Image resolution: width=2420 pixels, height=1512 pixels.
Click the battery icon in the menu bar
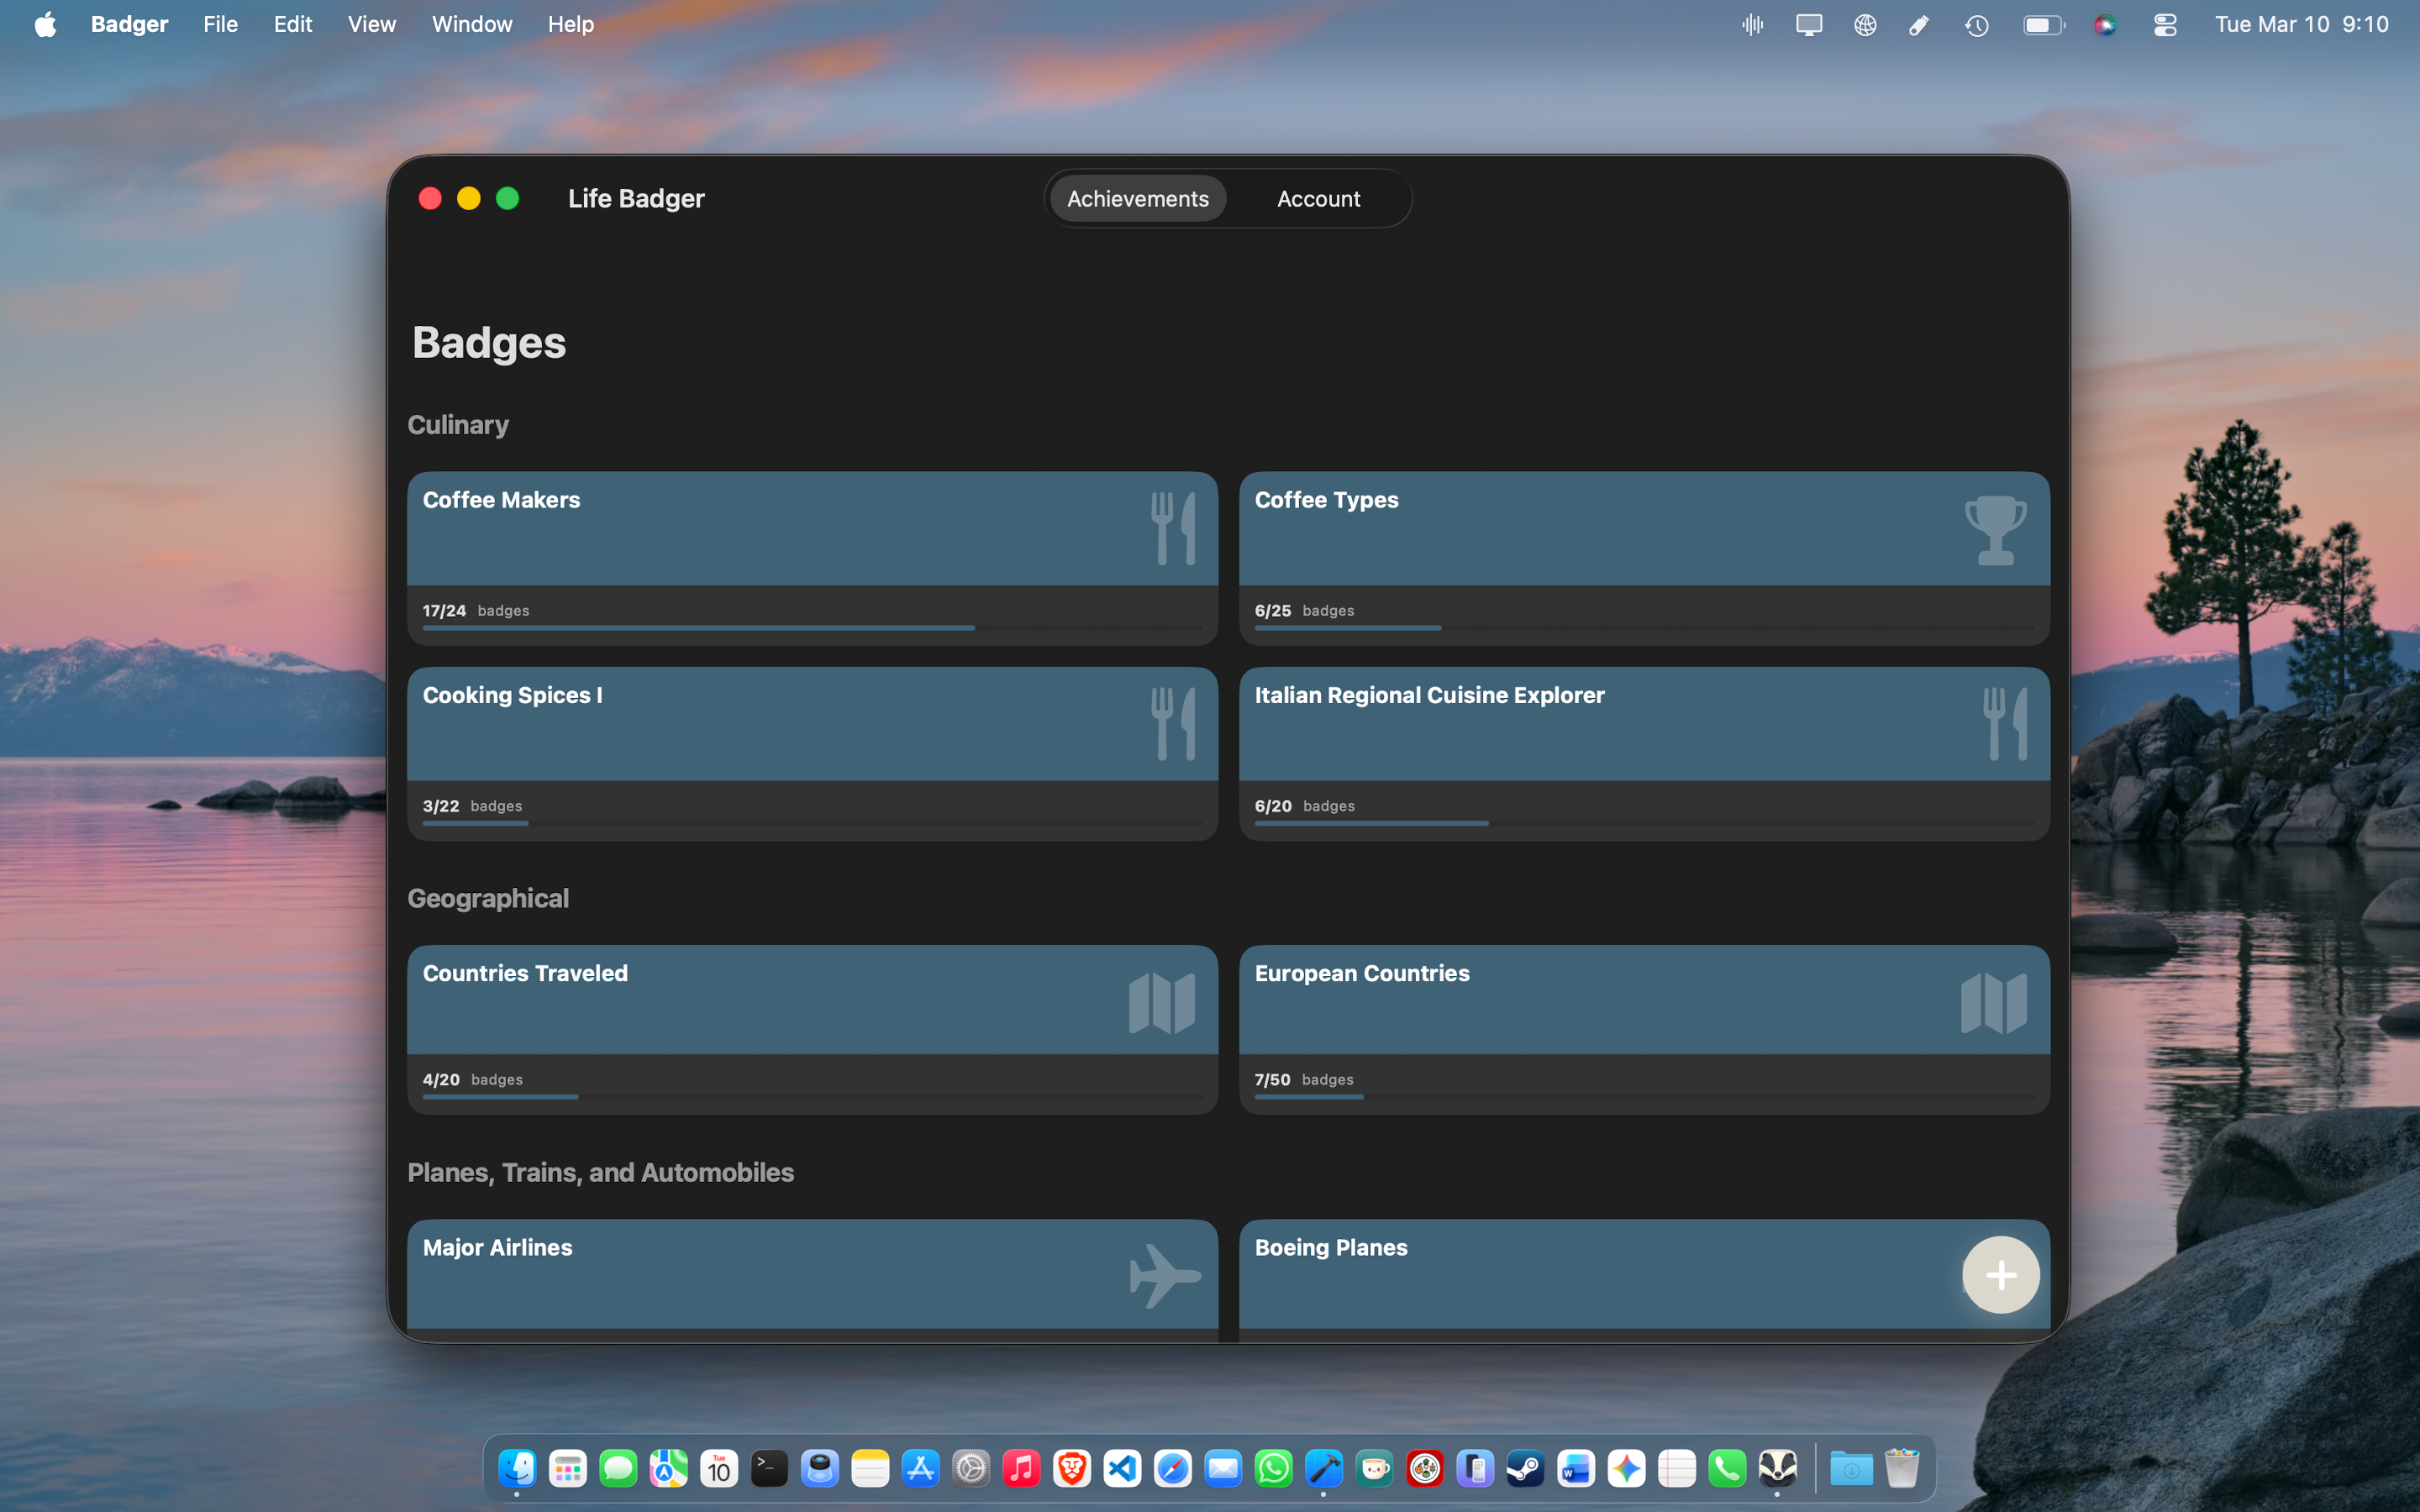point(2043,24)
